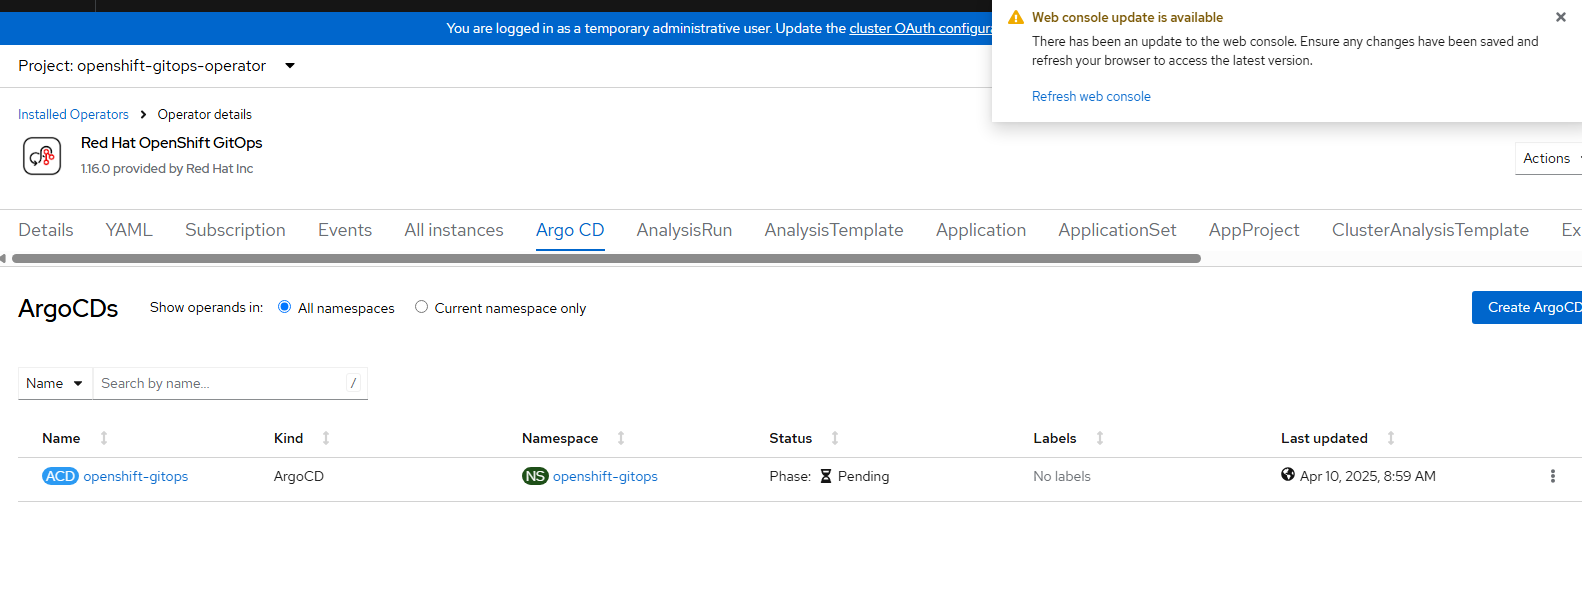Switch to the Application tab
The image size is (1582, 603).
(x=981, y=230)
